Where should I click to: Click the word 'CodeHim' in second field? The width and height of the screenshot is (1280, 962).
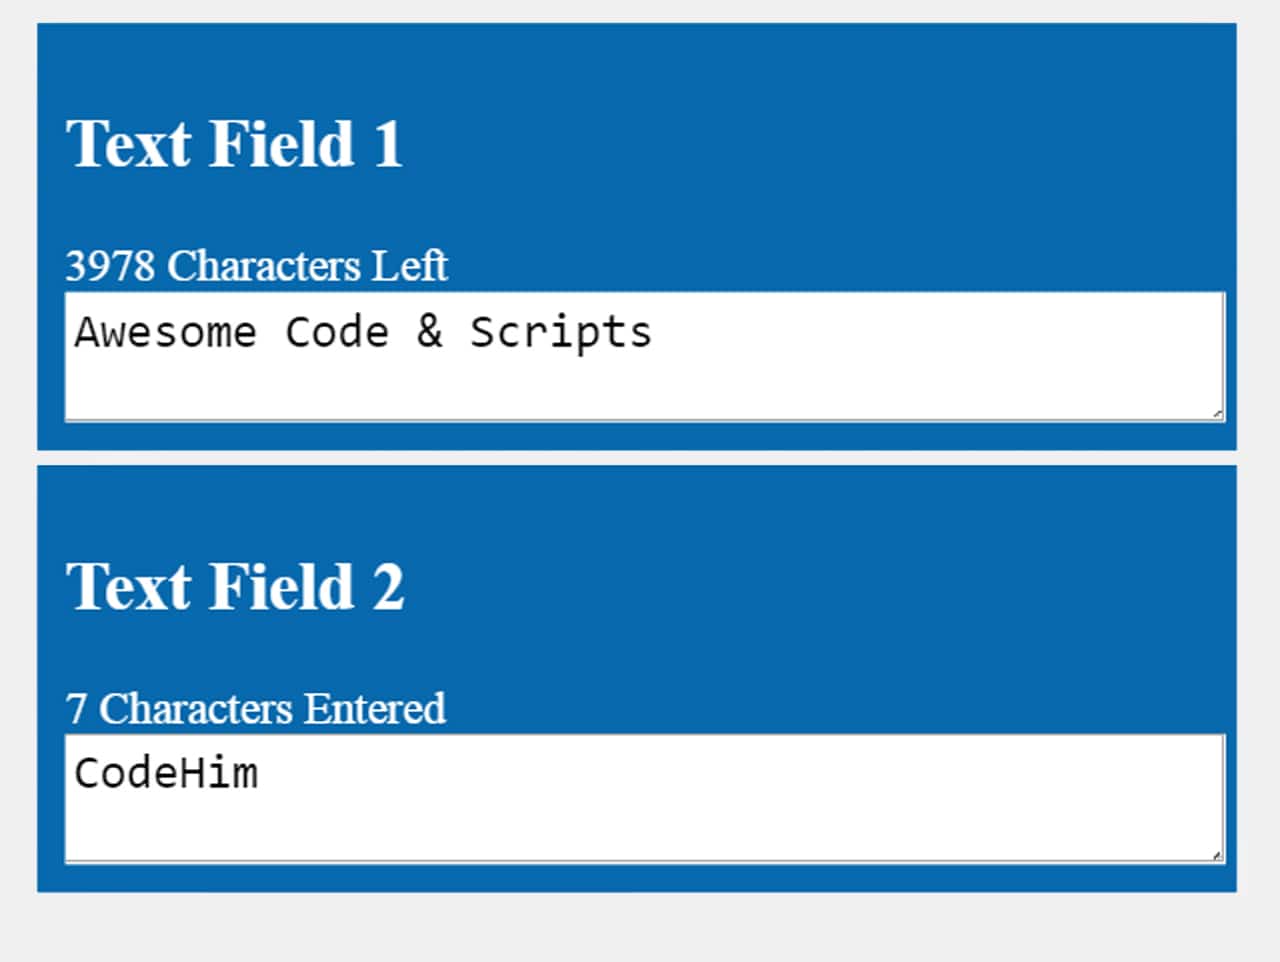pos(167,772)
